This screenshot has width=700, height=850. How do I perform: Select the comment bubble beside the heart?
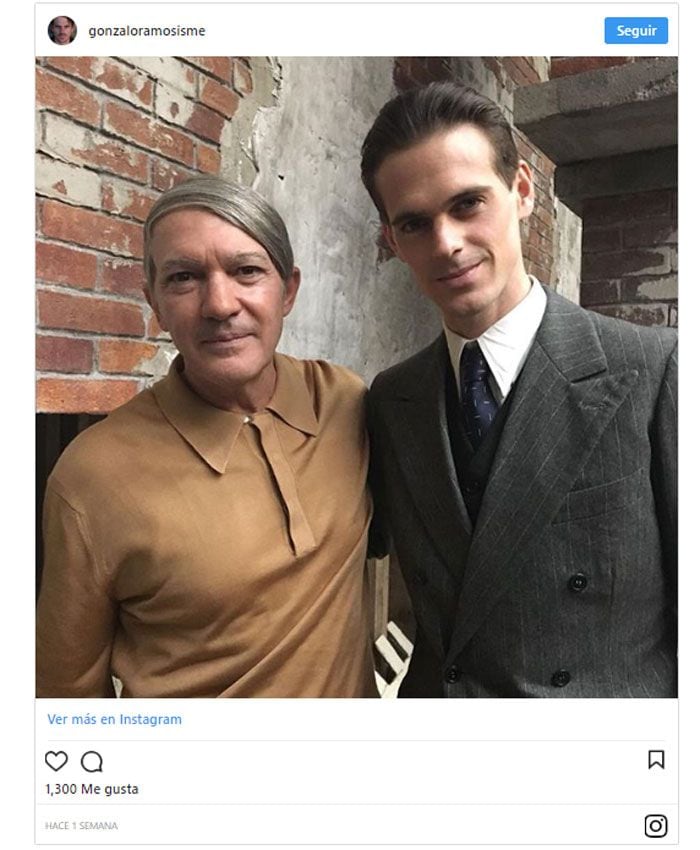[92, 762]
